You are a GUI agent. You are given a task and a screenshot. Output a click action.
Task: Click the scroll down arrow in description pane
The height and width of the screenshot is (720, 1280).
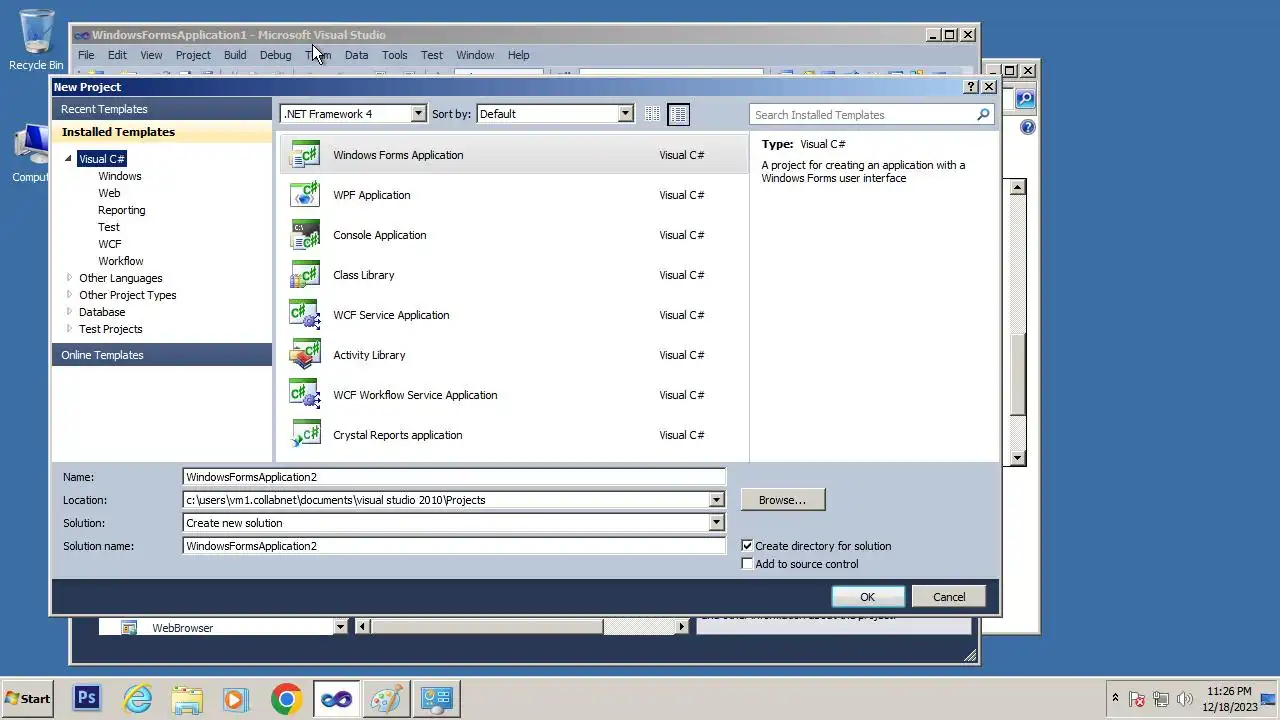pyautogui.click(x=1017, y=458)
